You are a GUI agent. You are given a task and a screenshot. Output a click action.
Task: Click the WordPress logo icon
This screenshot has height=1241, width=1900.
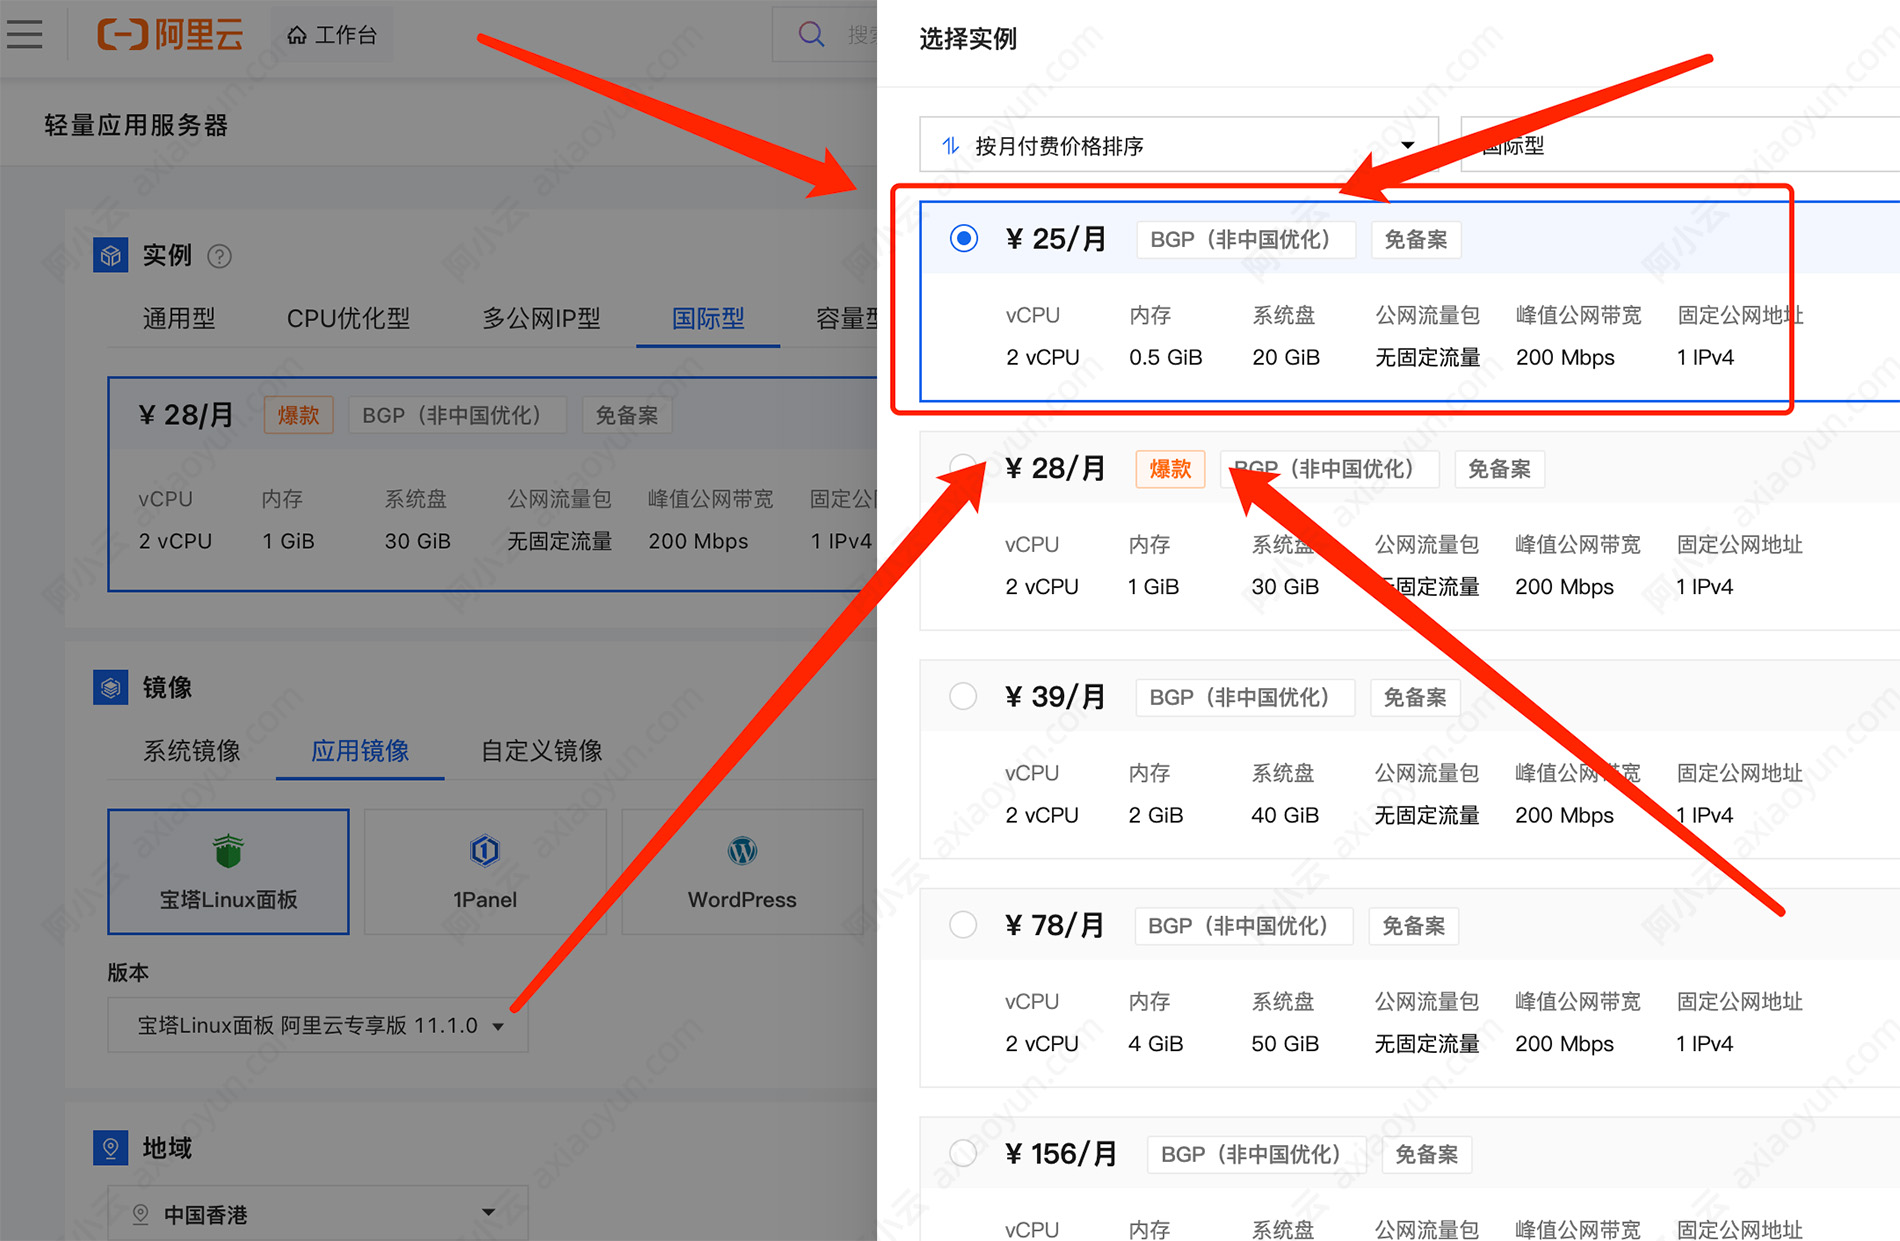tap(742, 851)
